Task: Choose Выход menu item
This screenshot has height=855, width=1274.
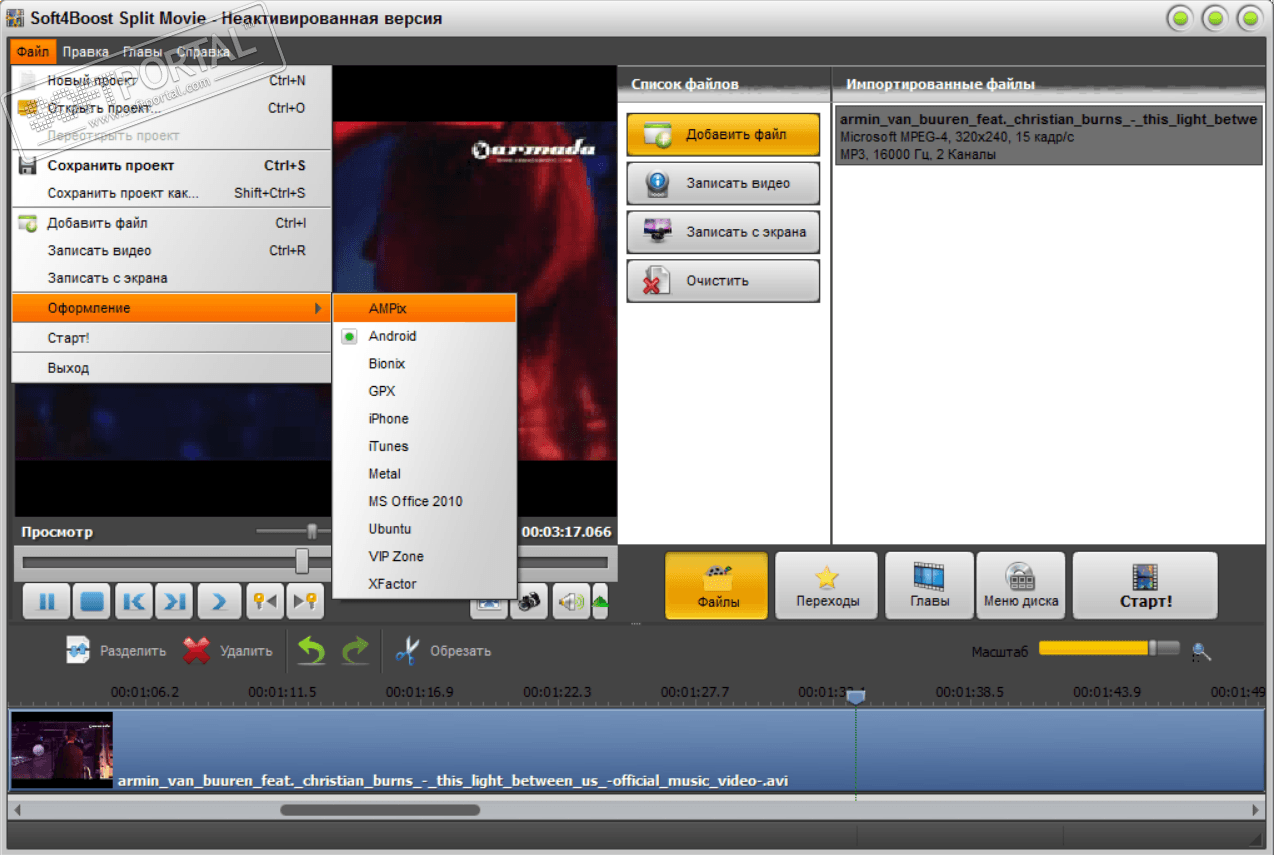Action: coord(171,368)
